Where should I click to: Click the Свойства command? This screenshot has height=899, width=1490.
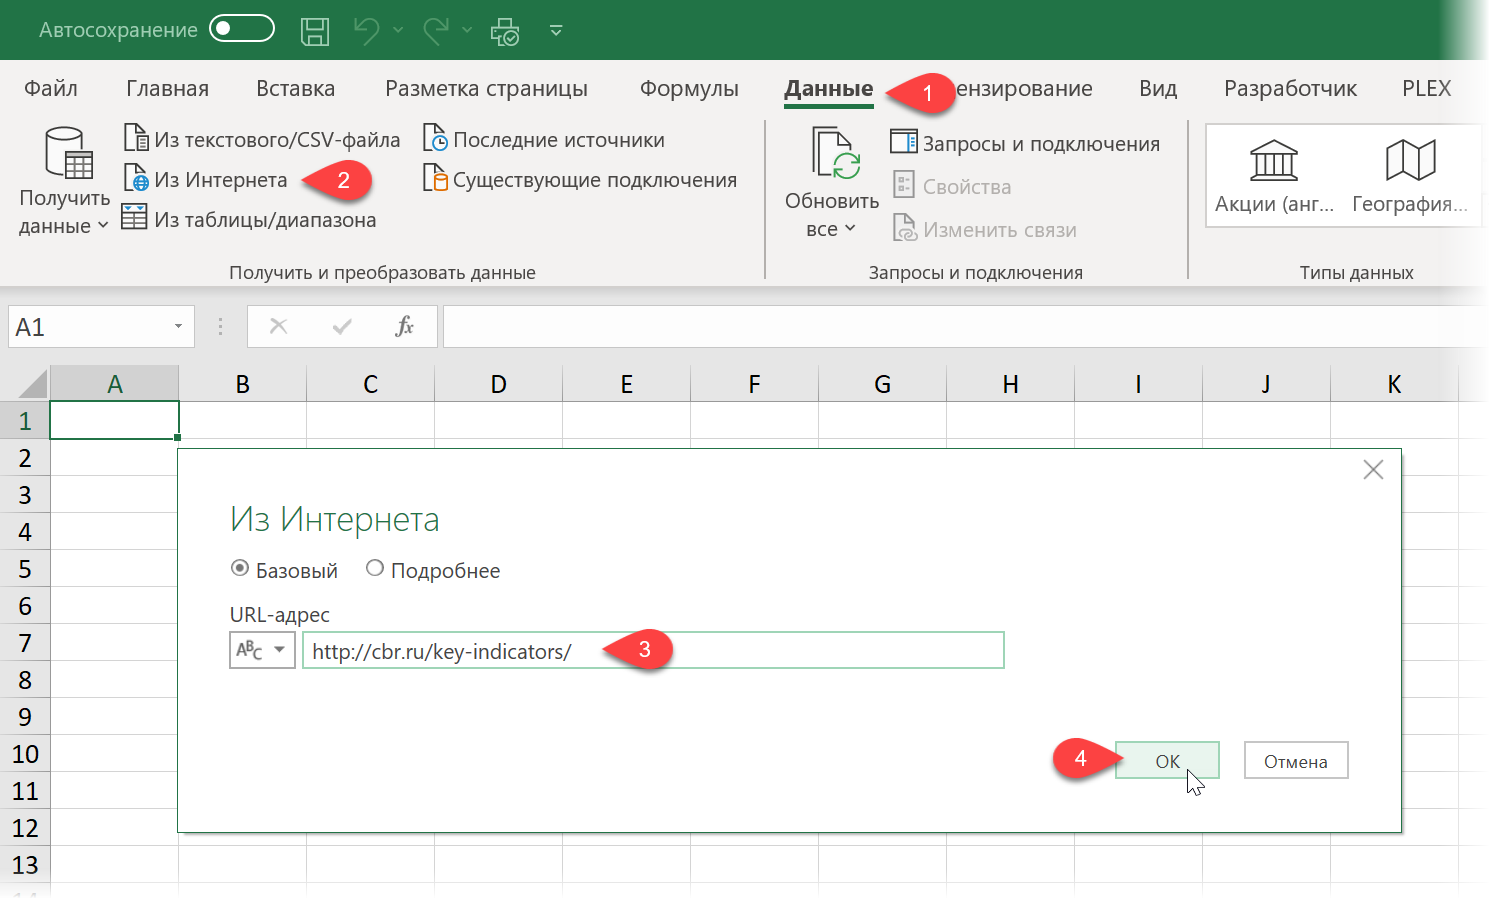[951, 186]
